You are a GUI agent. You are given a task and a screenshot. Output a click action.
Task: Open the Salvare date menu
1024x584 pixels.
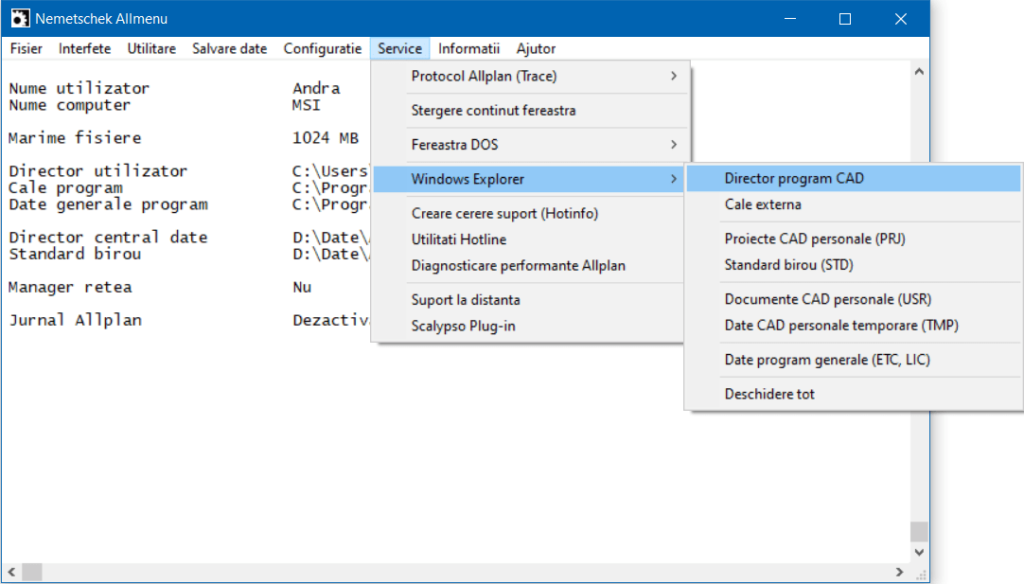point(229,48)
